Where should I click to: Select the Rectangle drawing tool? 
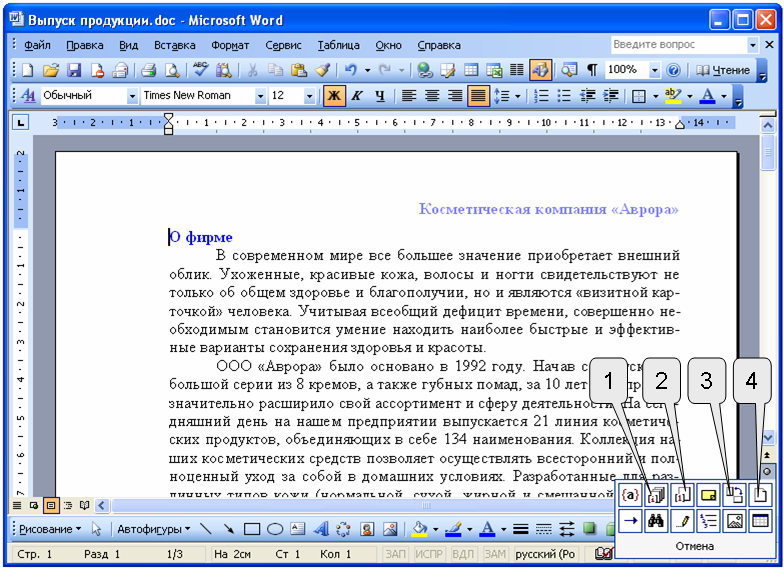coord(252,529)
